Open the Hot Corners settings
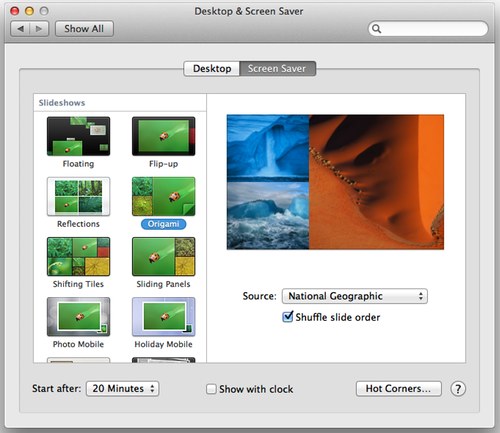 coord(399,389)
